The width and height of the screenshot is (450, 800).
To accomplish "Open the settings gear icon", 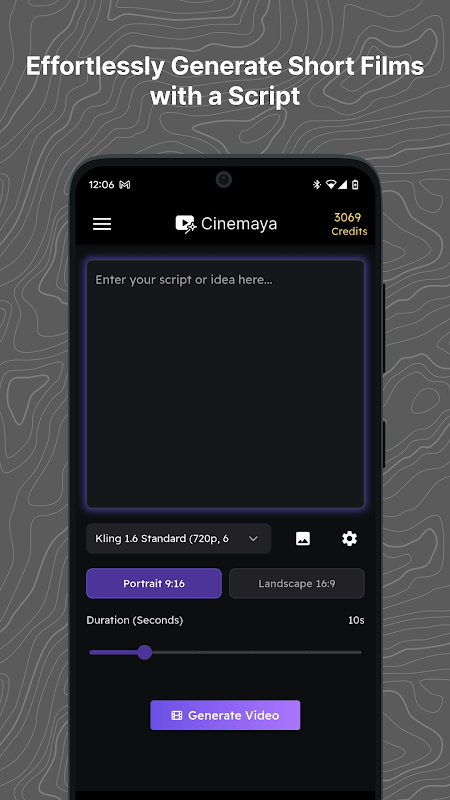I will coord(349,538).
